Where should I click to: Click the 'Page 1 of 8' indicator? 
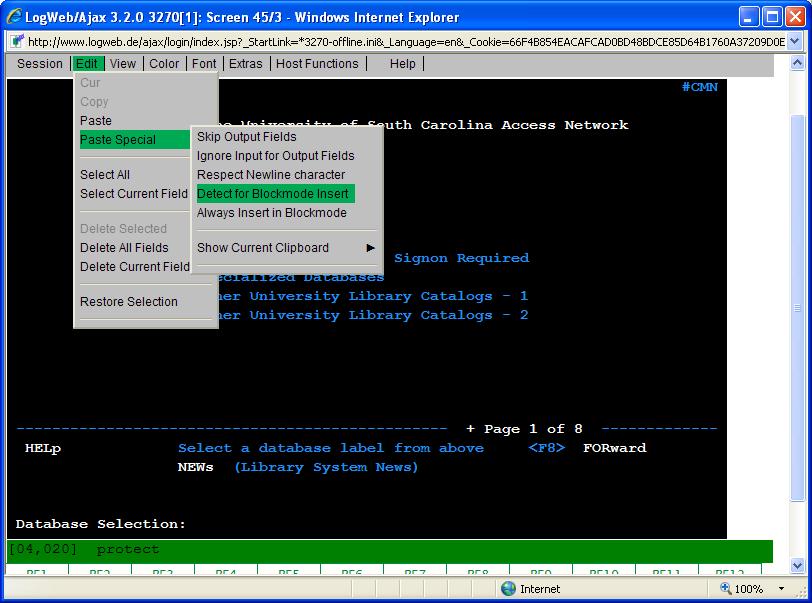click(x=533, y=429)
